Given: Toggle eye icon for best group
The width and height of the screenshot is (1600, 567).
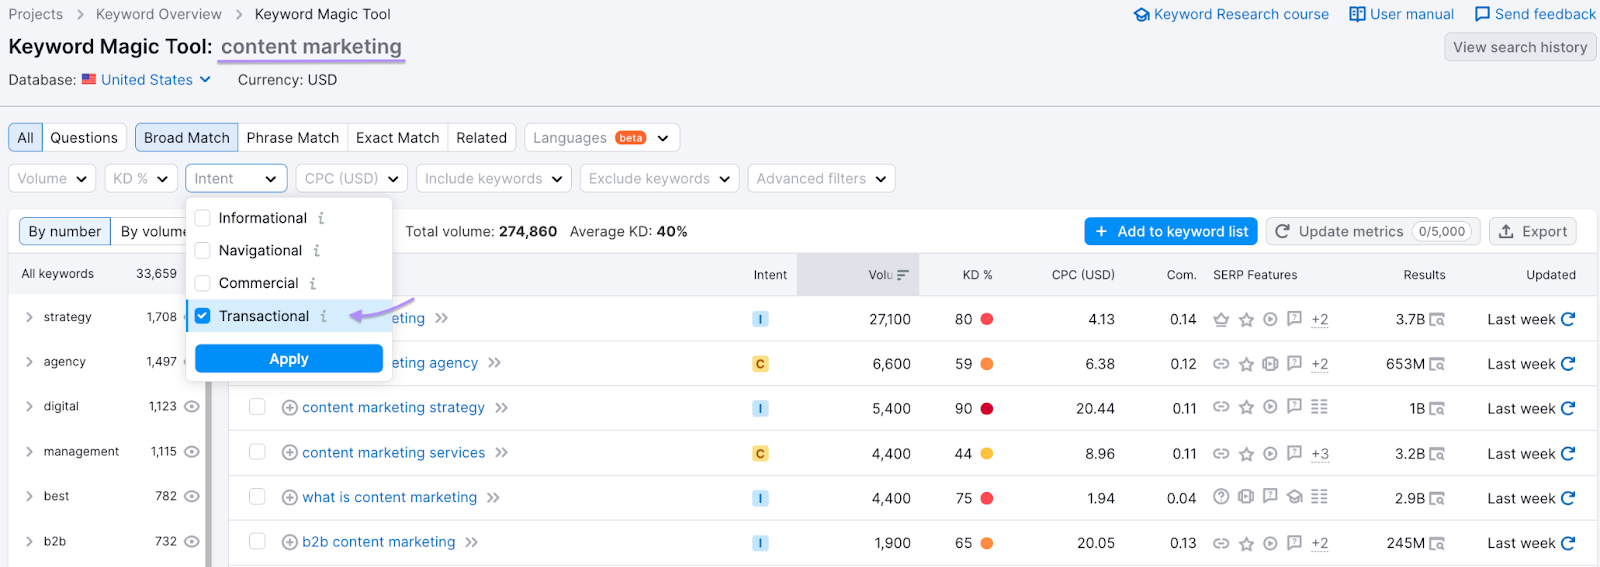Looking at the screenshot, I should 192,496.
